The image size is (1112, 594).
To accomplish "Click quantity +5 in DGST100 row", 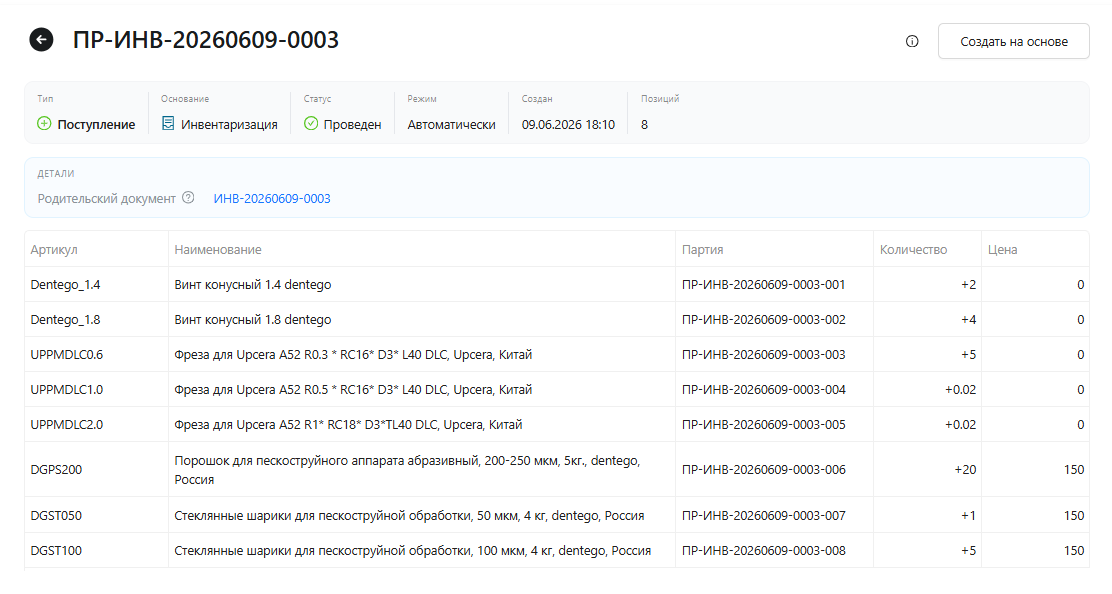I will tap(968, 550).
